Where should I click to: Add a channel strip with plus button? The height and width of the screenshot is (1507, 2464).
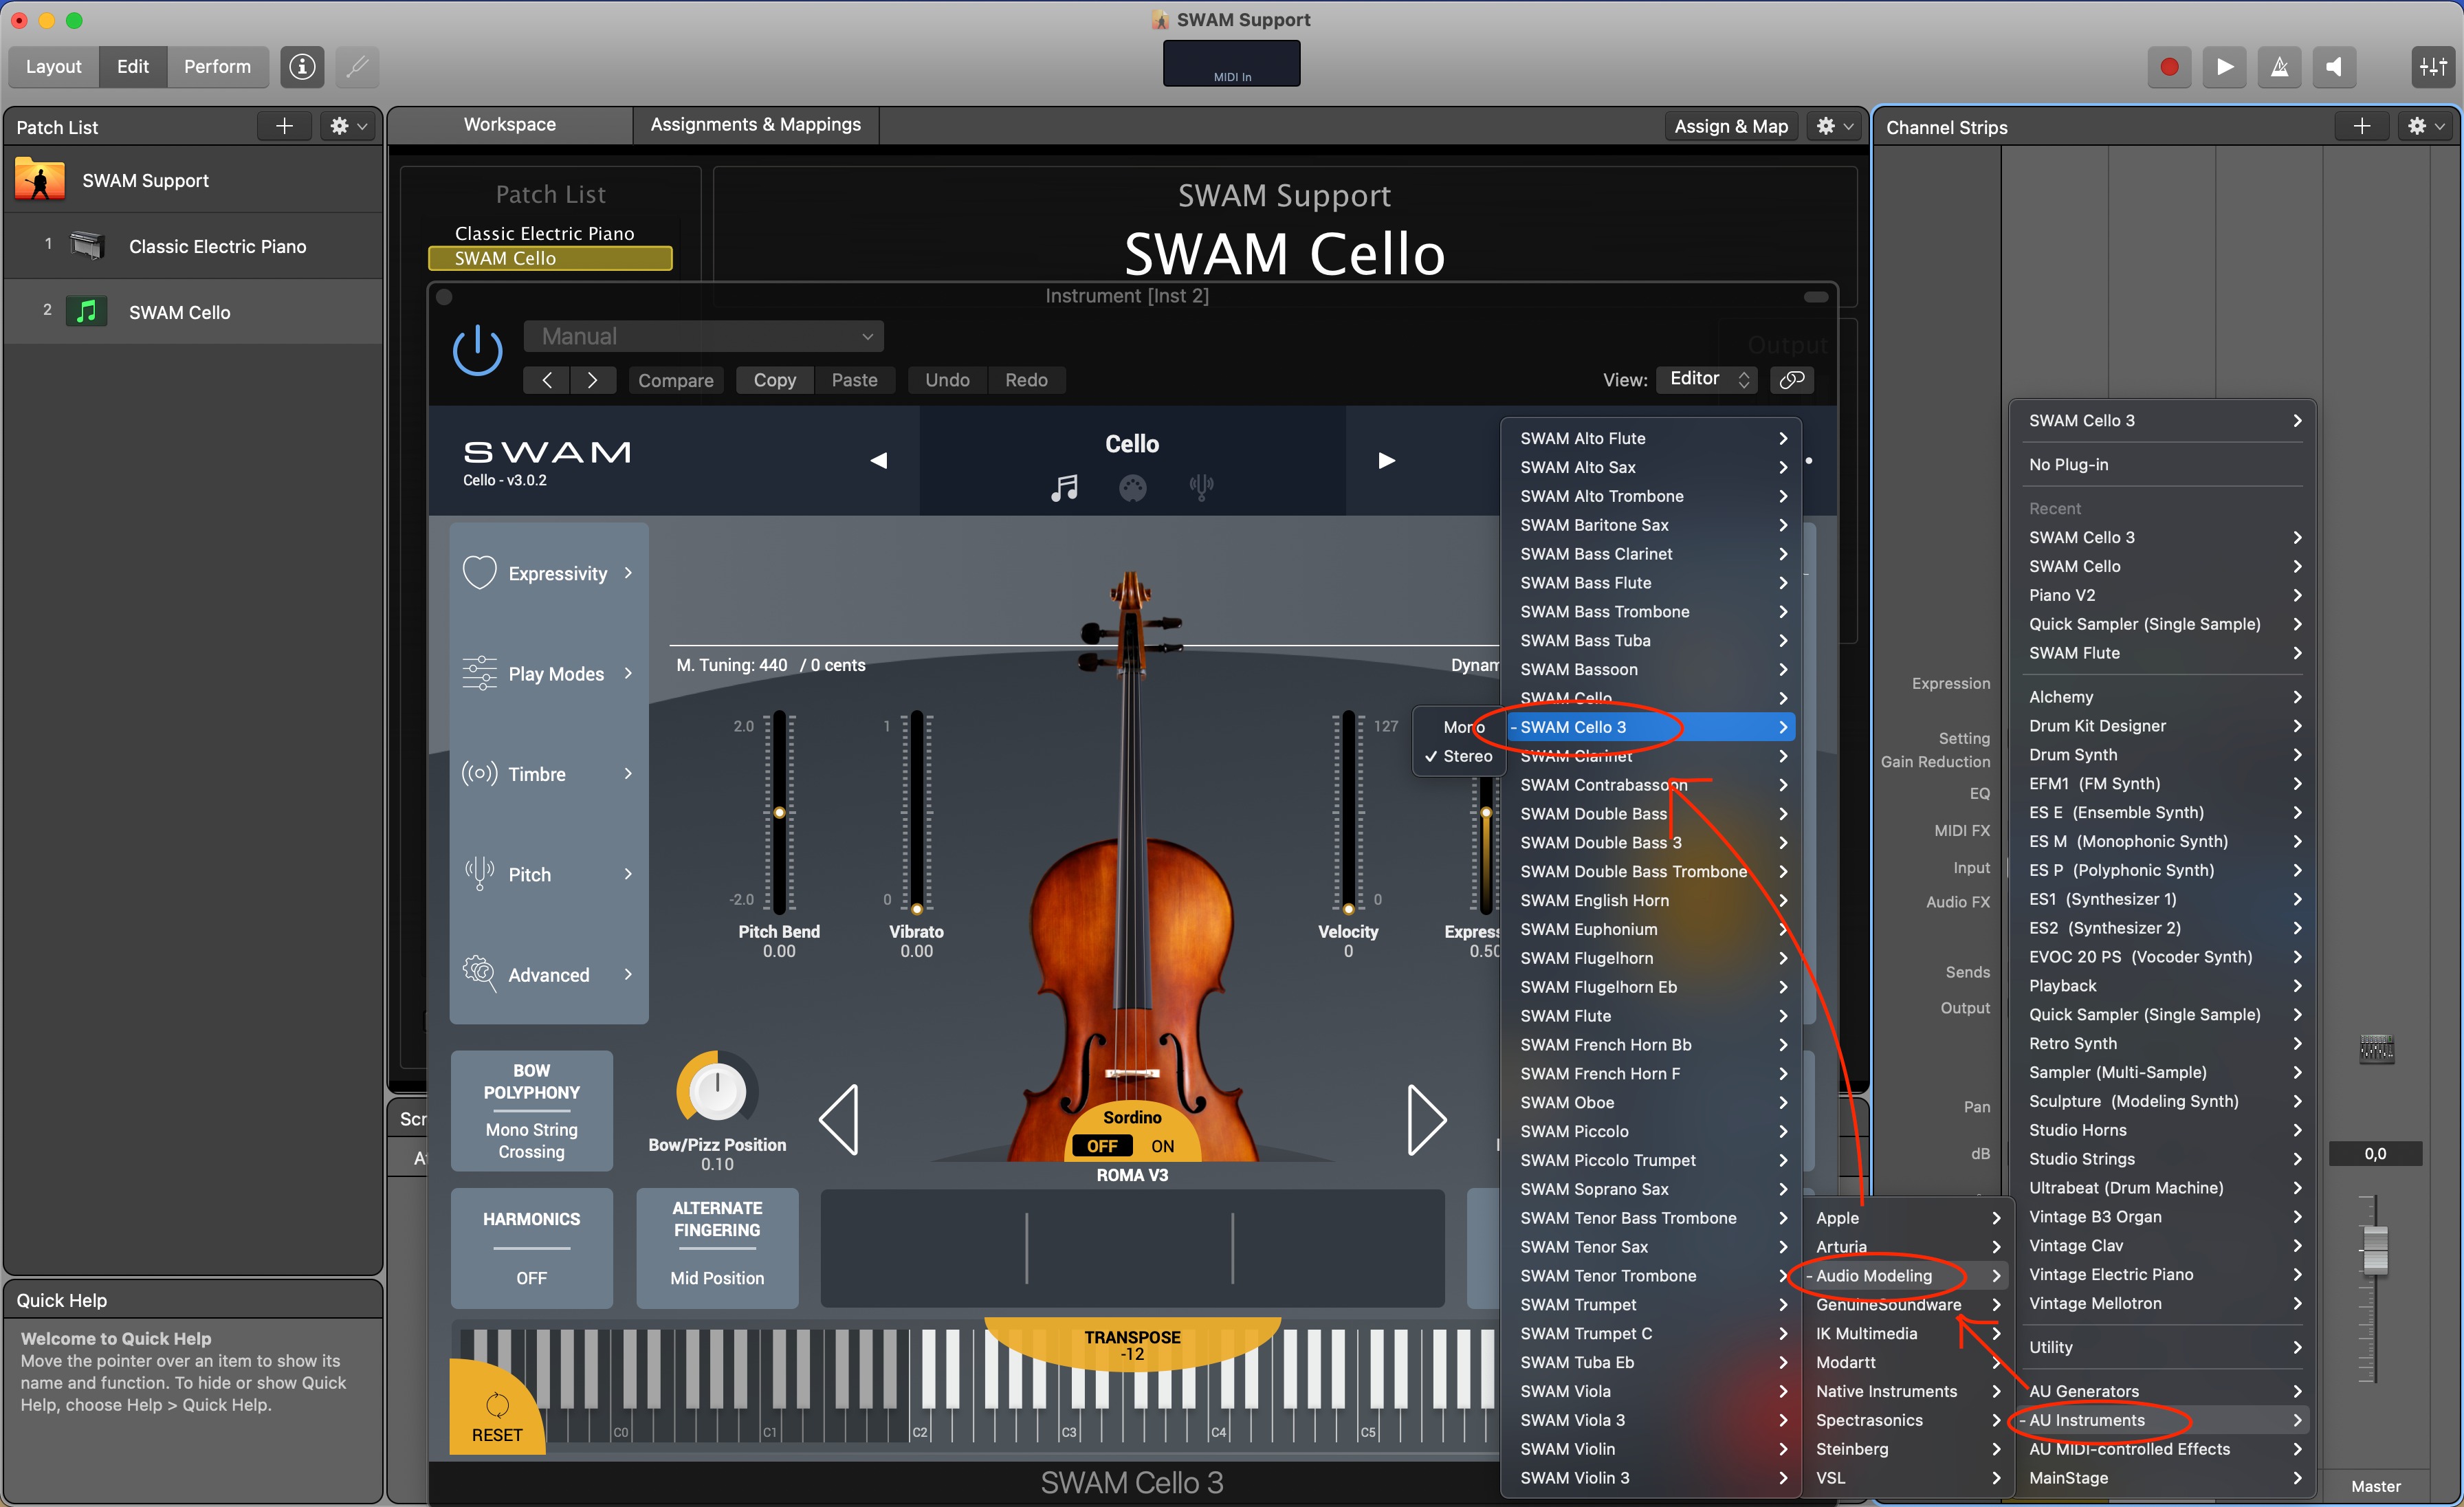click(x=2361, y=126)
